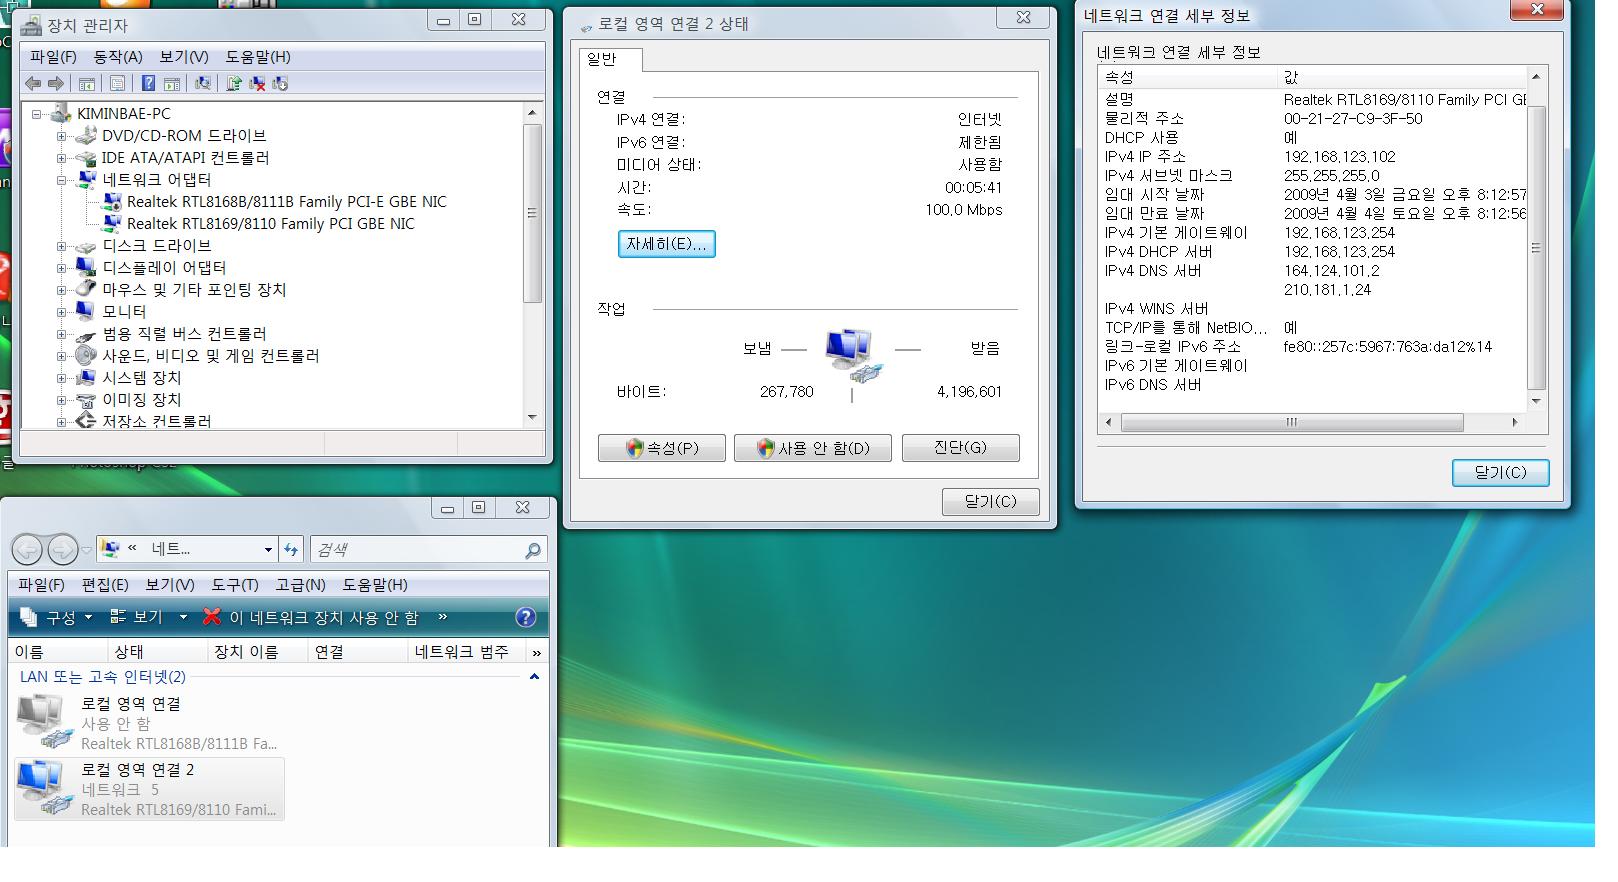The width and height of the screenshot is (1618, 882).
Task: Click Scan for hardware changes icon
Action: pyautogui.click(x=203, y=84)
